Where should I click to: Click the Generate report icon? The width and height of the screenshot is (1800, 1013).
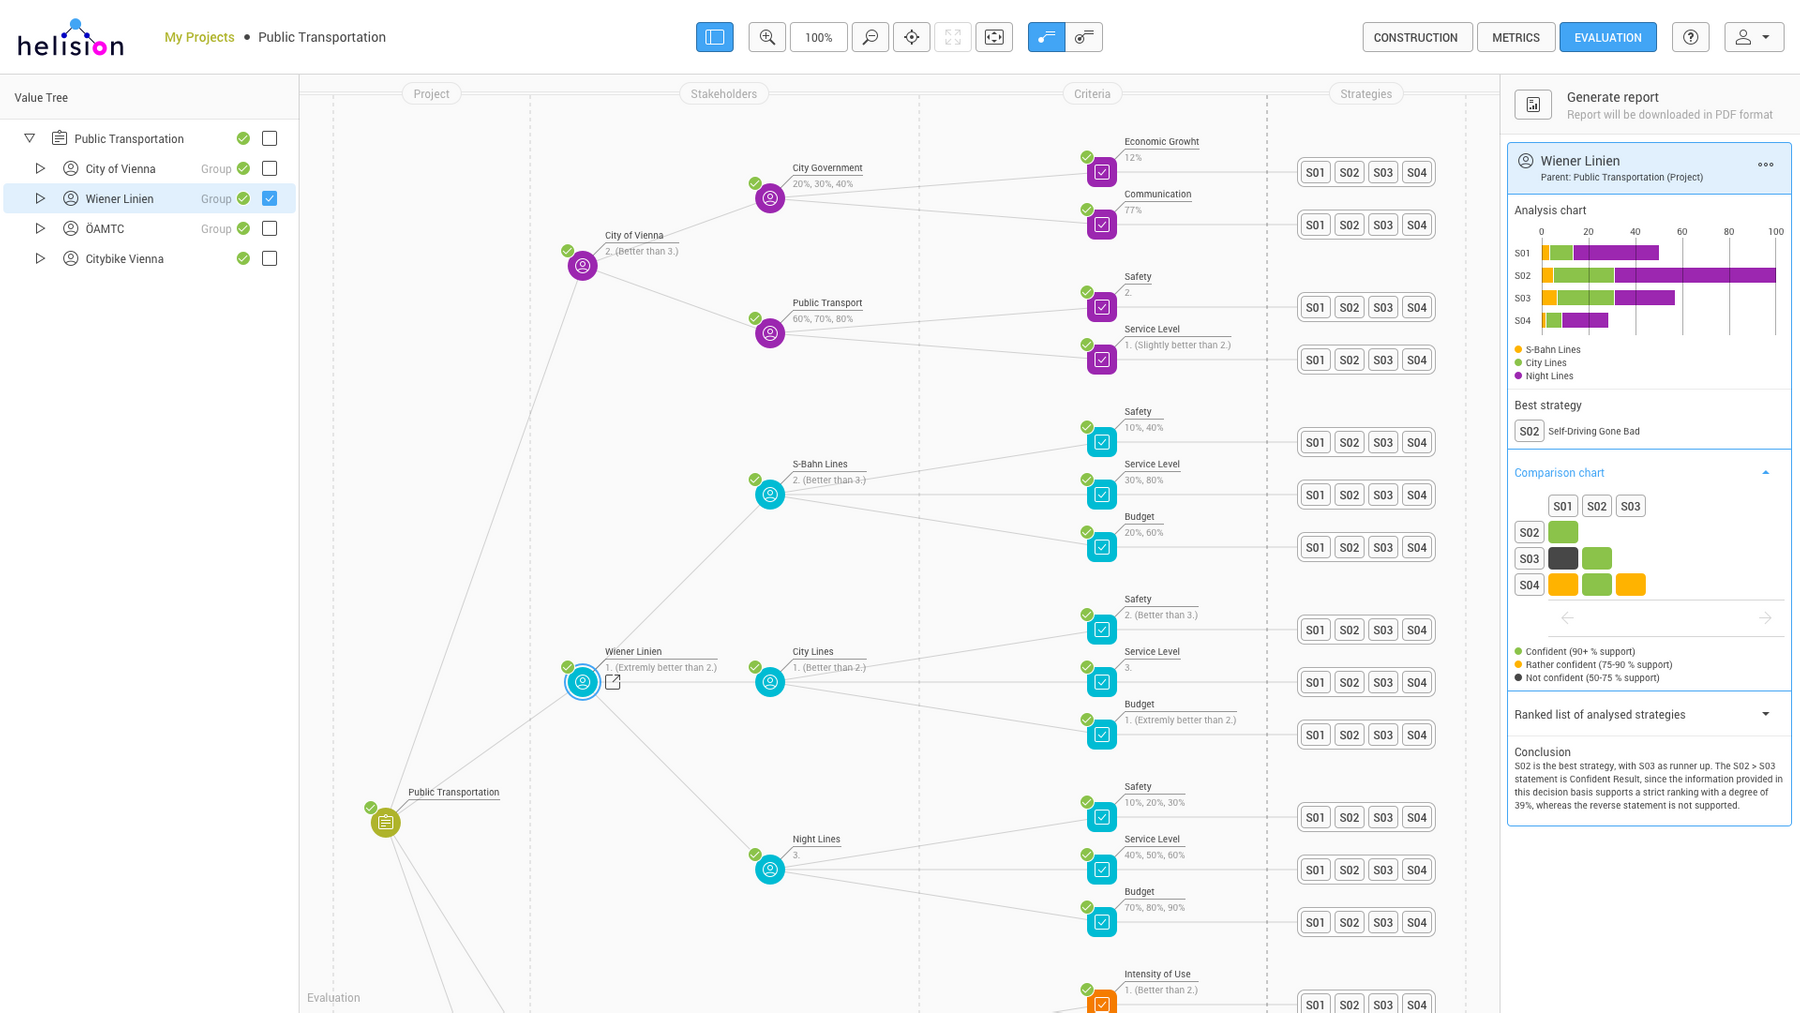1533,104
